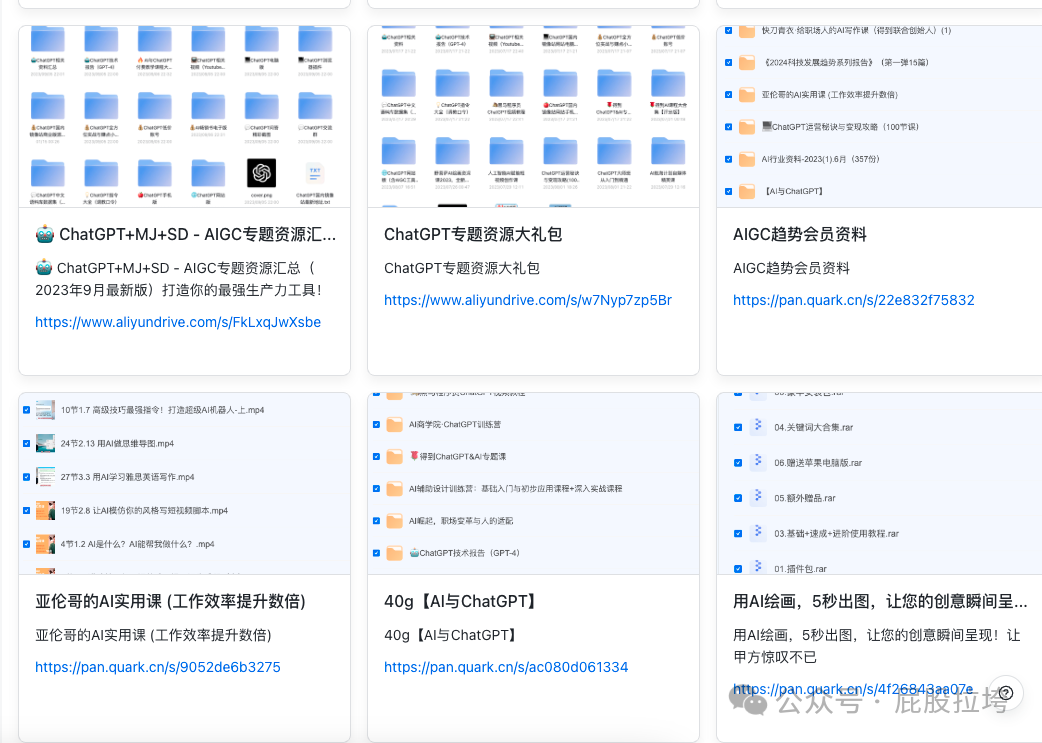Click folder name 得到ChatGPT&AI专题课
This screenshot has height=743, width=1042.
pos(458,457)
